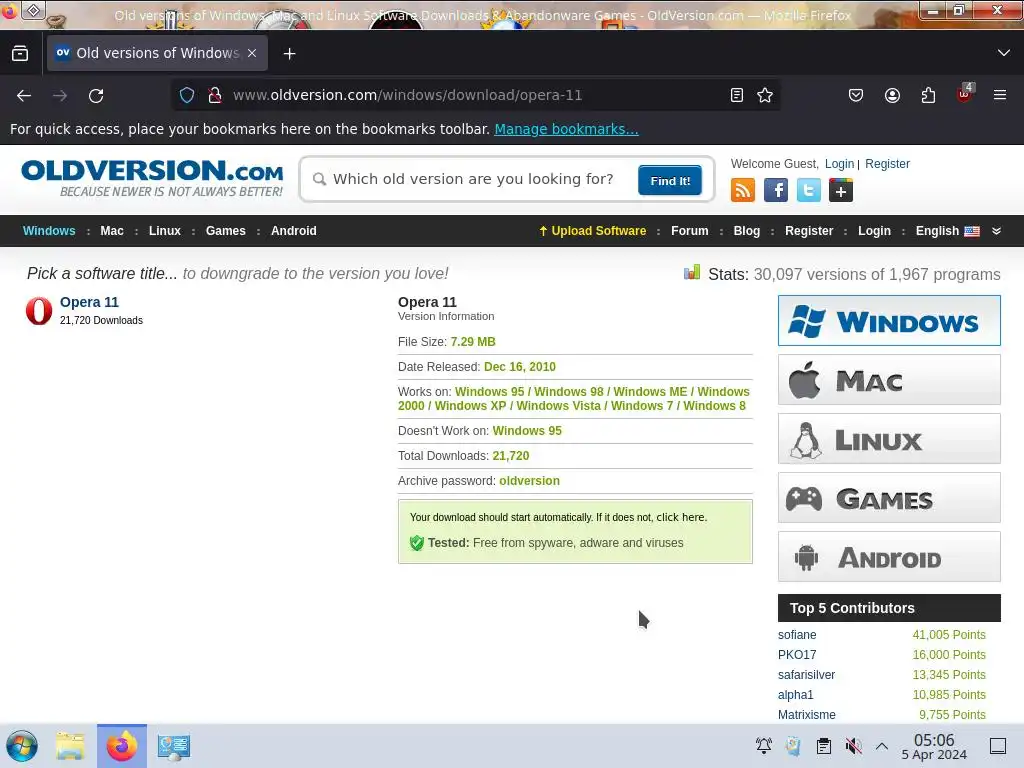Select the Linux platform banner

(889, 439)
